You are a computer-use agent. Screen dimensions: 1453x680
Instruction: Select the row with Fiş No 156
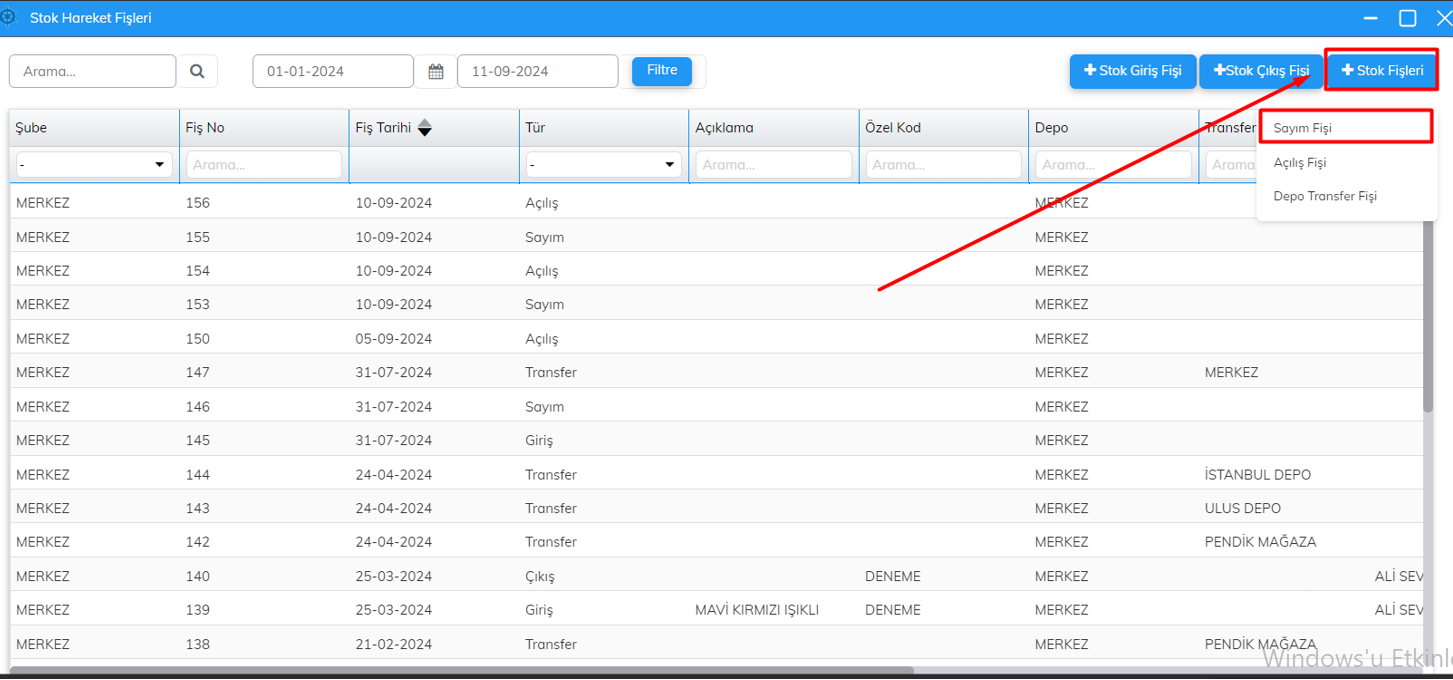pos(198,203)
